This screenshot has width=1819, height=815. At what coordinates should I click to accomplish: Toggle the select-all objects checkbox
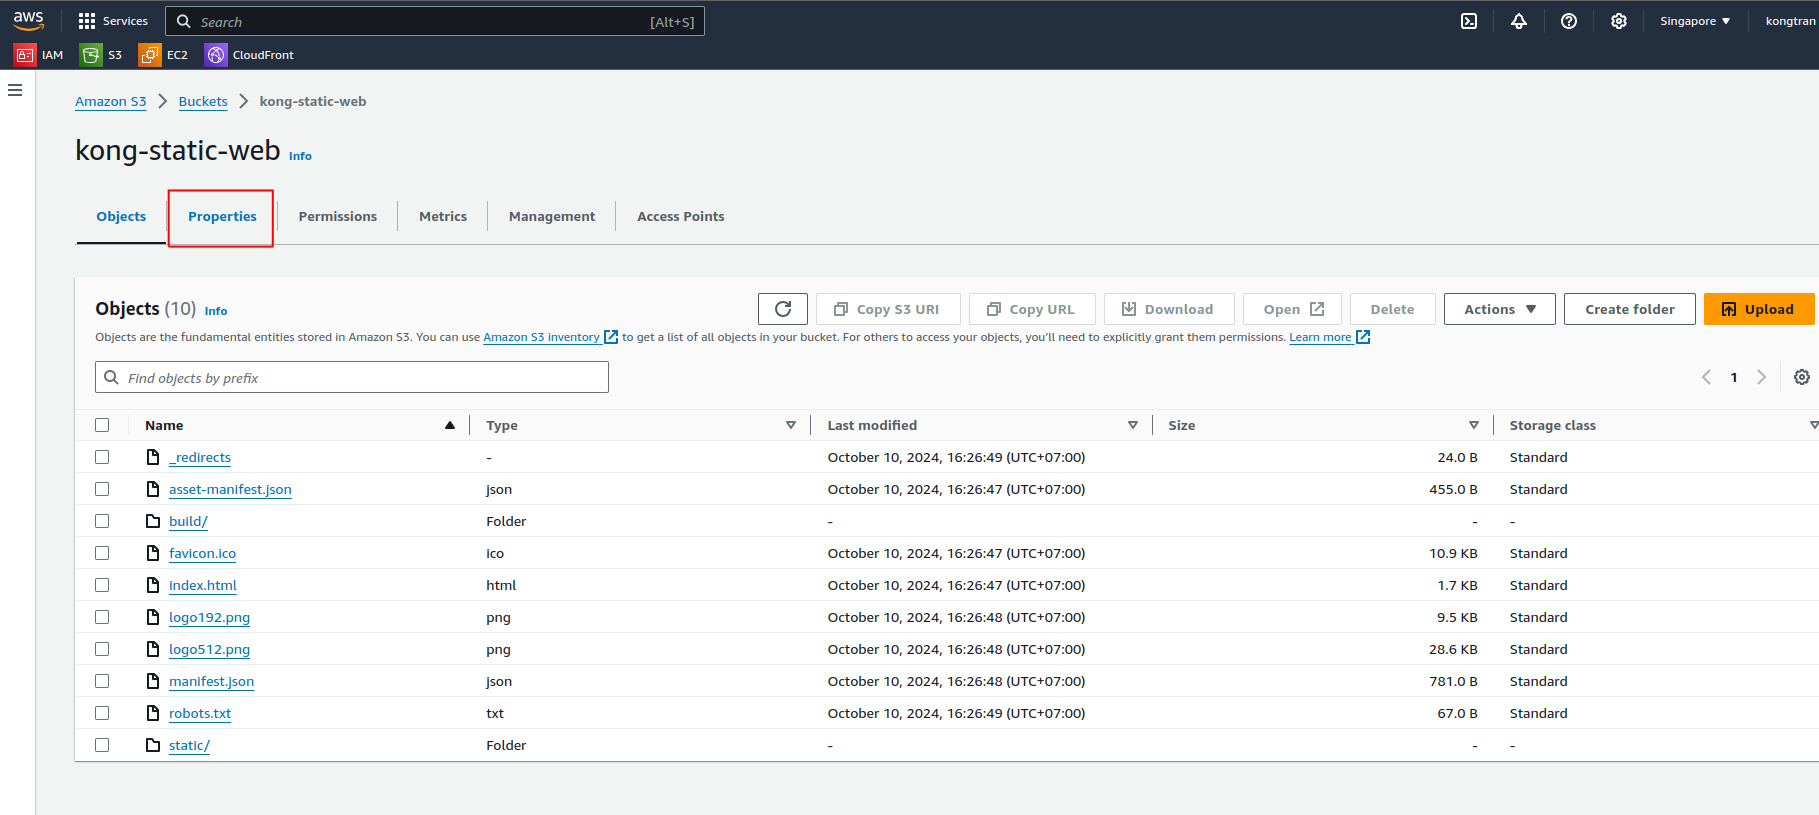(102, 425)
